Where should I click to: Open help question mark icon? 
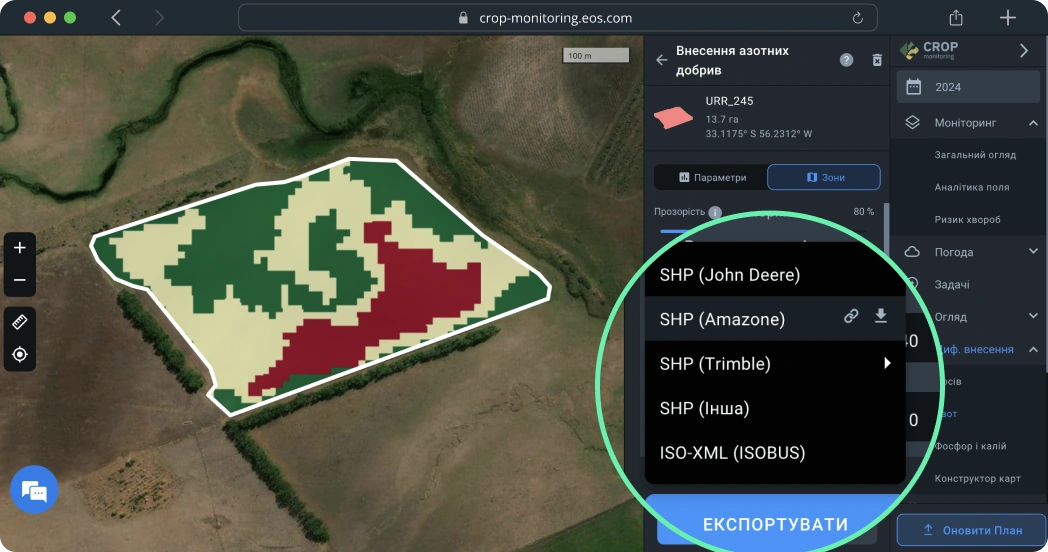[846, 60]
